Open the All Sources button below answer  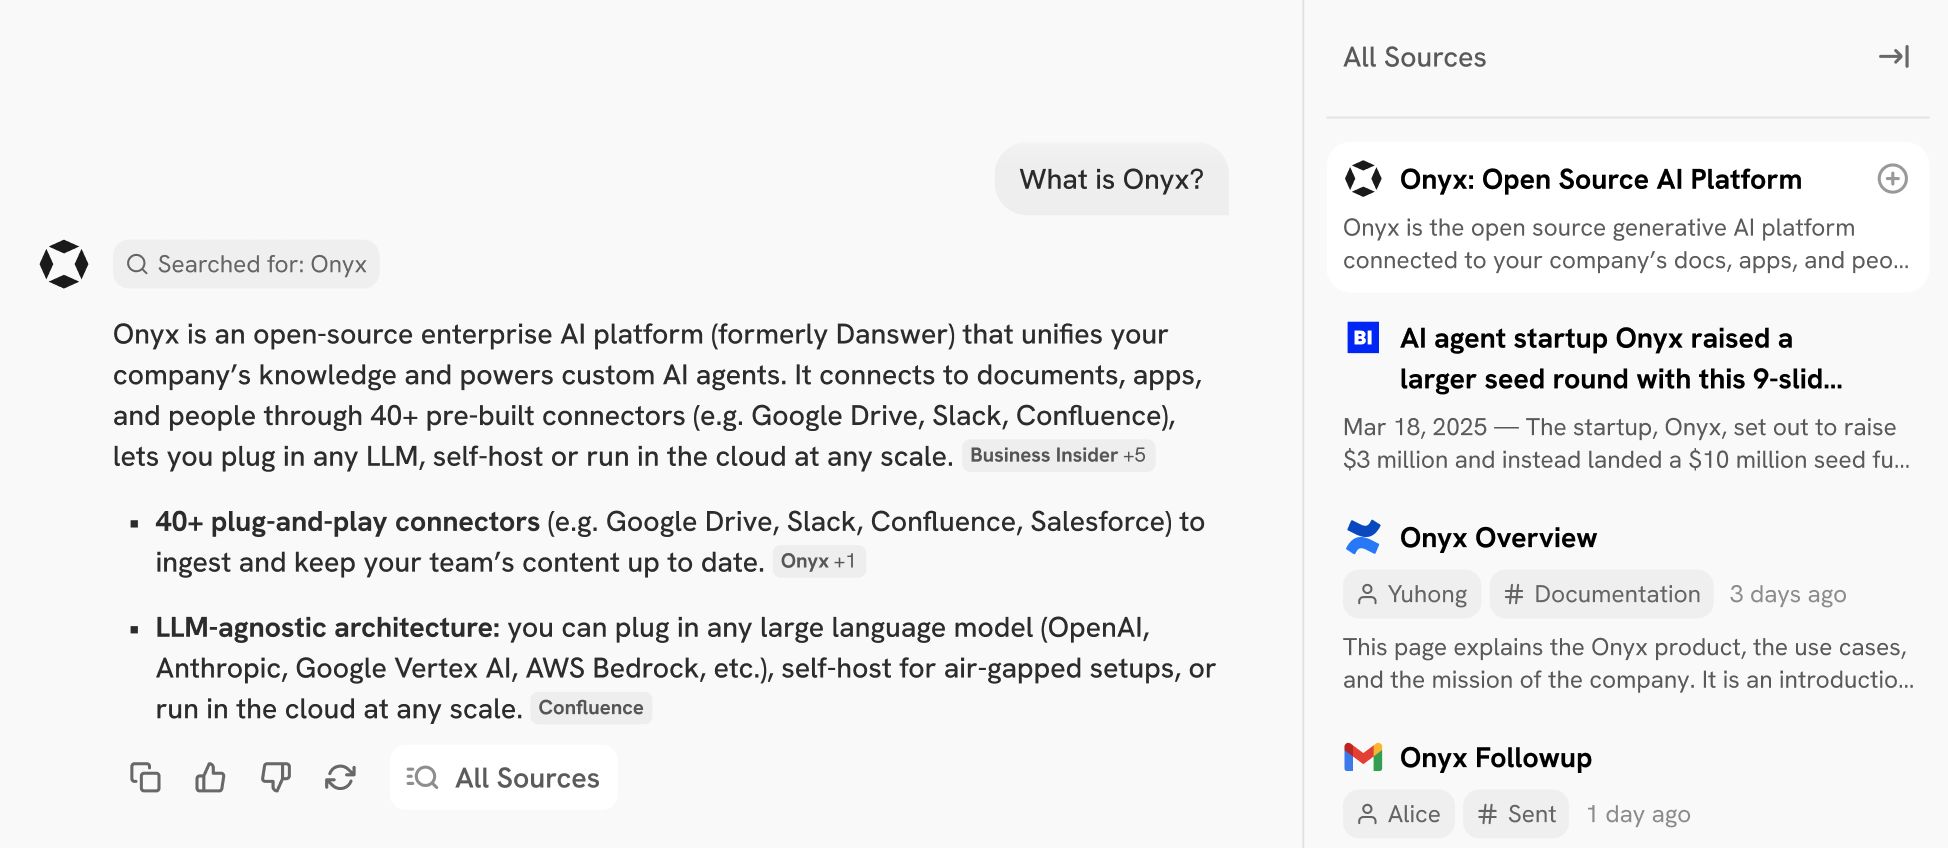pos(503,777)
